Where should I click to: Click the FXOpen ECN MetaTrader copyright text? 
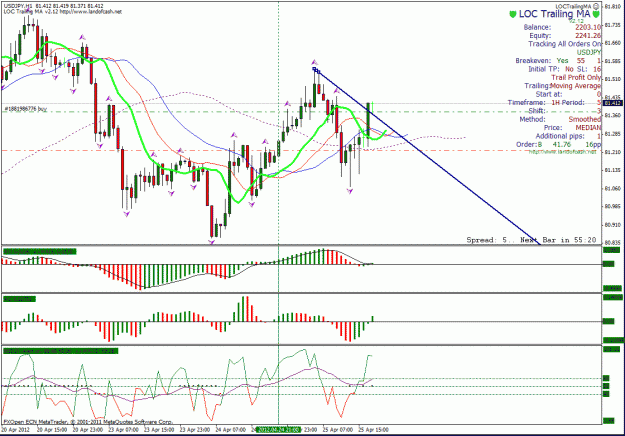point(88,422)
